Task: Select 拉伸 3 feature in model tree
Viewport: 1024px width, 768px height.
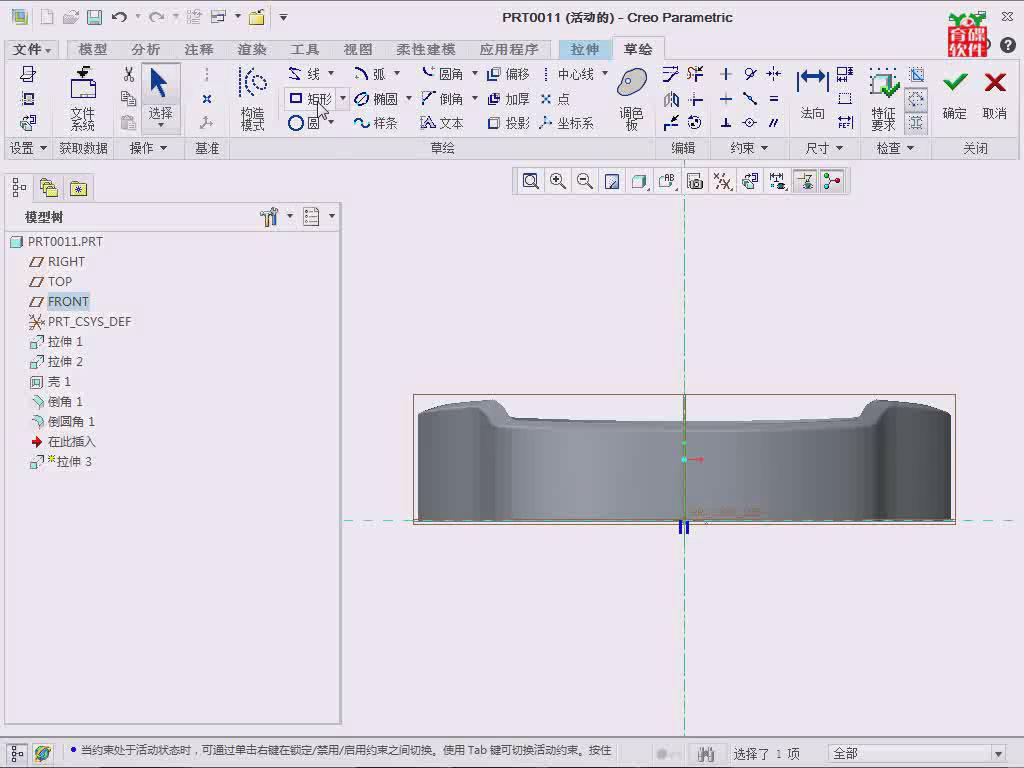Action: (x=61, y=462)
